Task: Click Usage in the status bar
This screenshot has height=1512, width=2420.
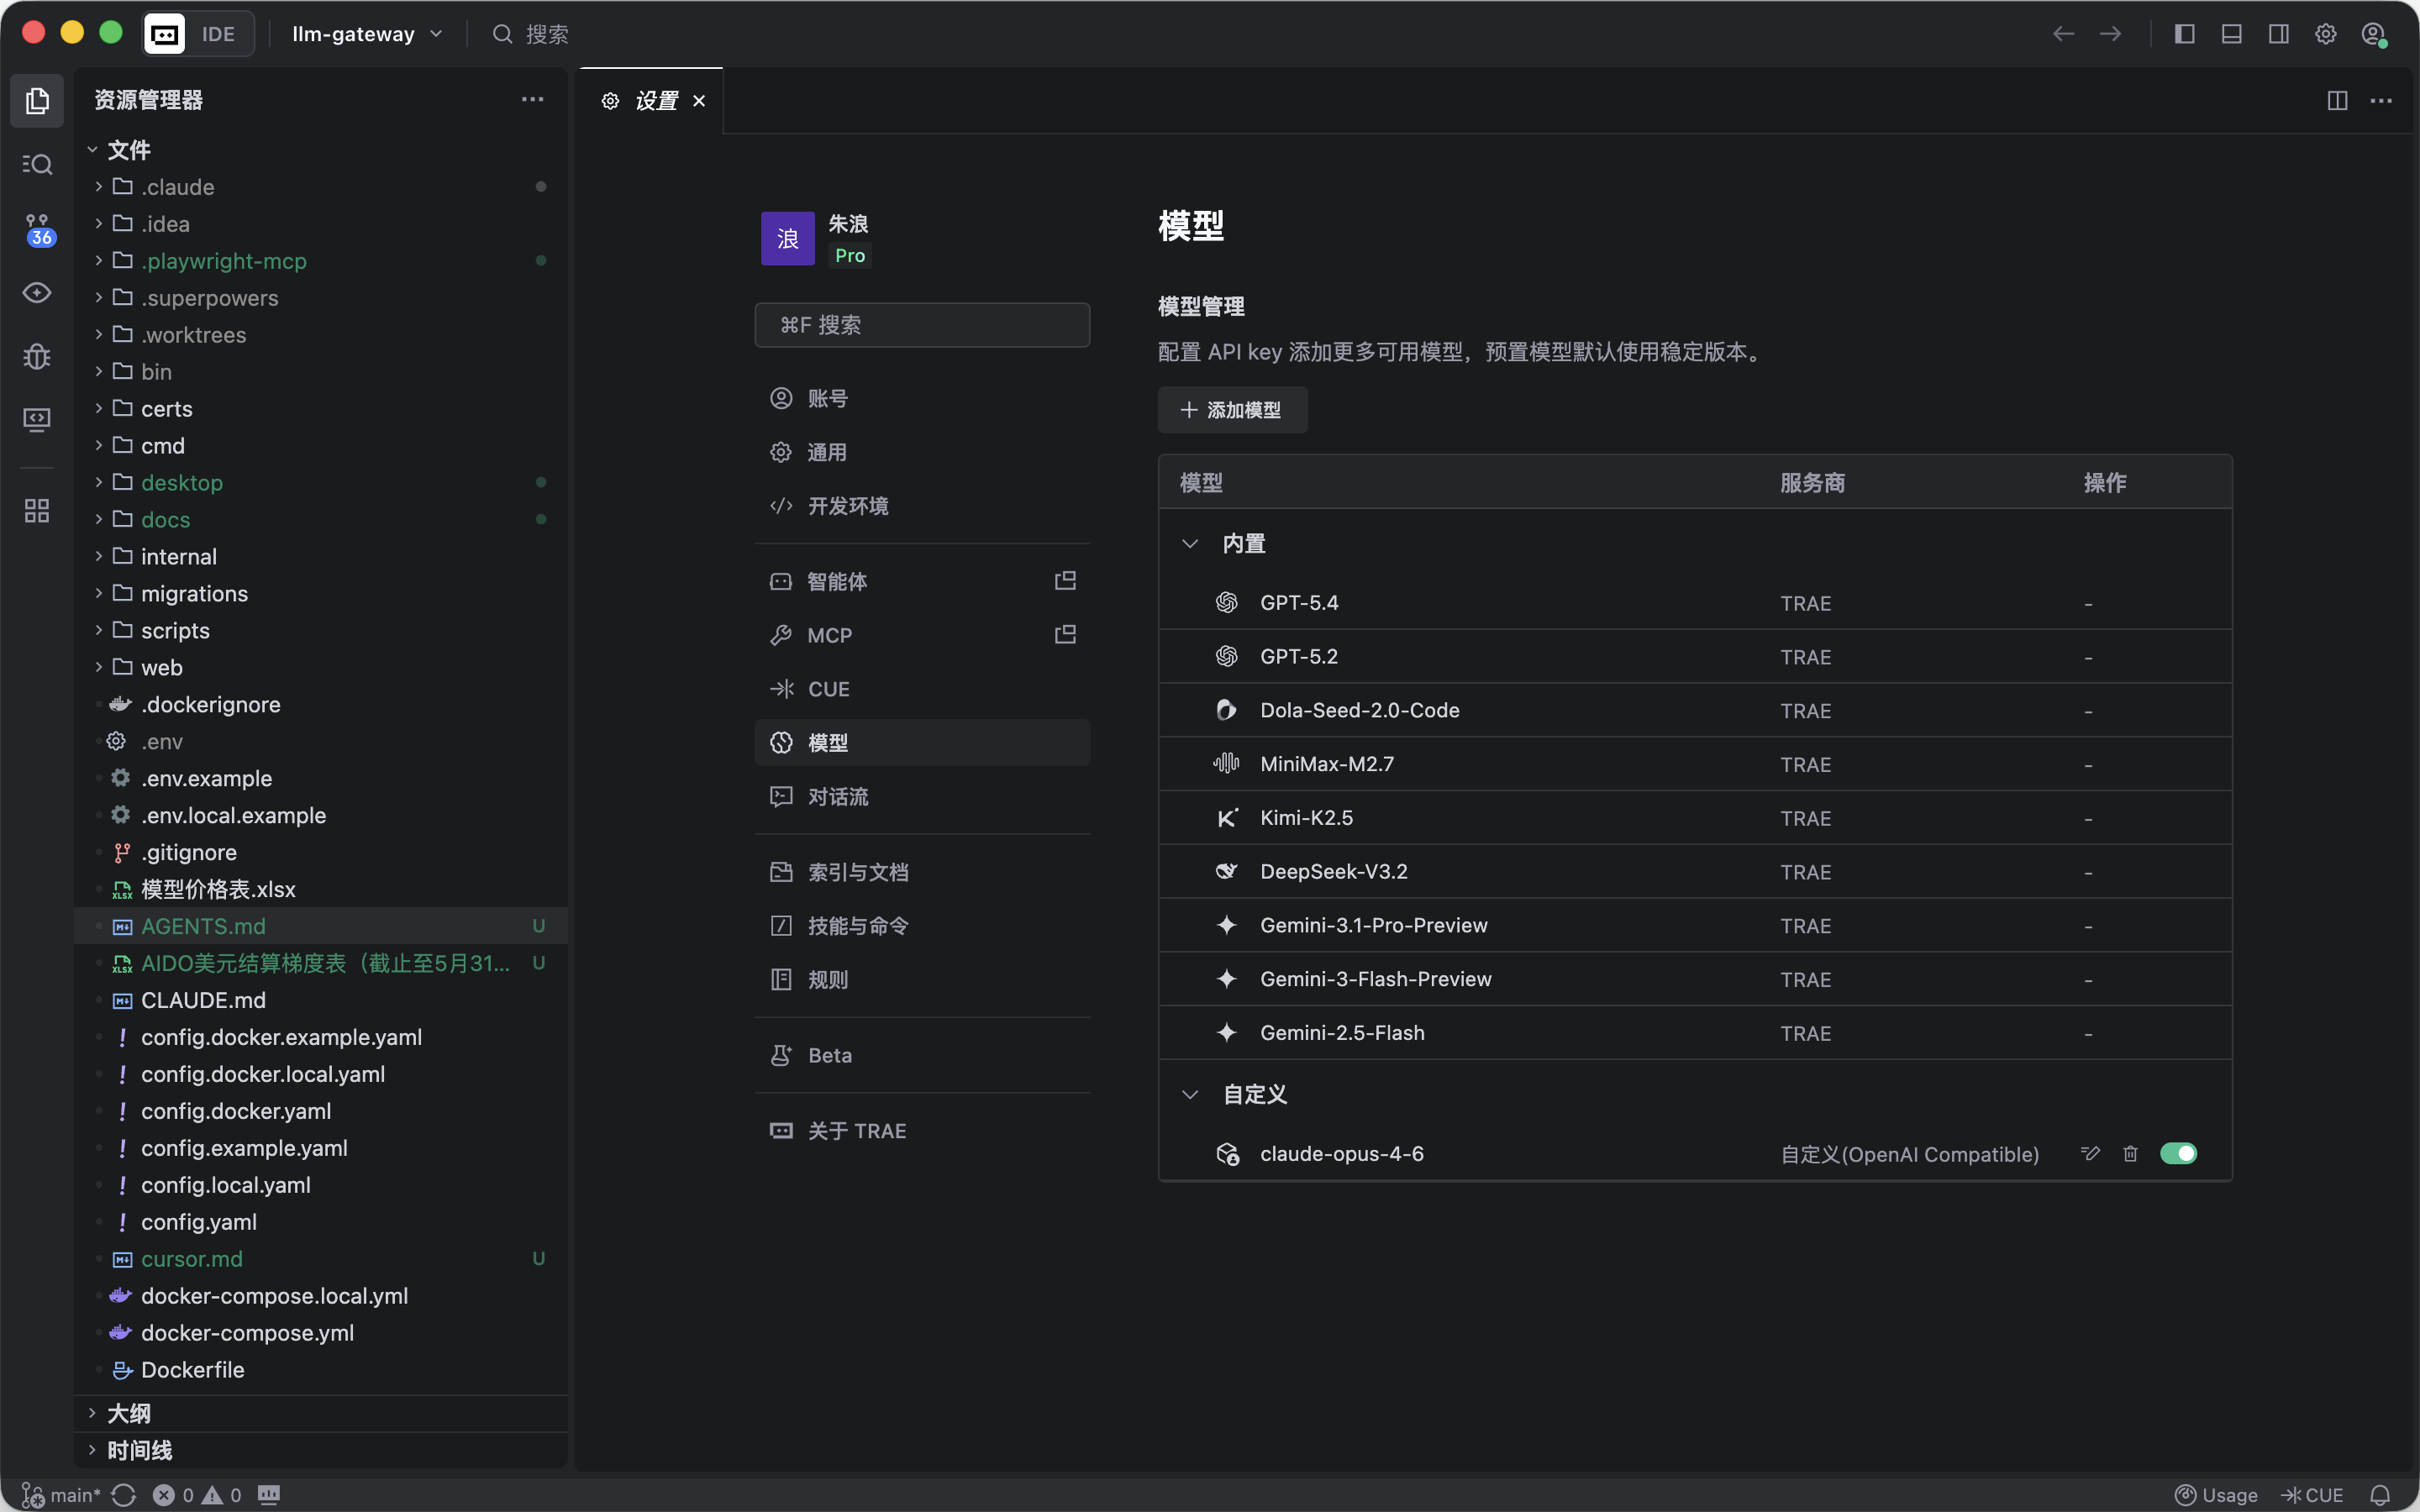Action: click(x=2216, y=1494)
